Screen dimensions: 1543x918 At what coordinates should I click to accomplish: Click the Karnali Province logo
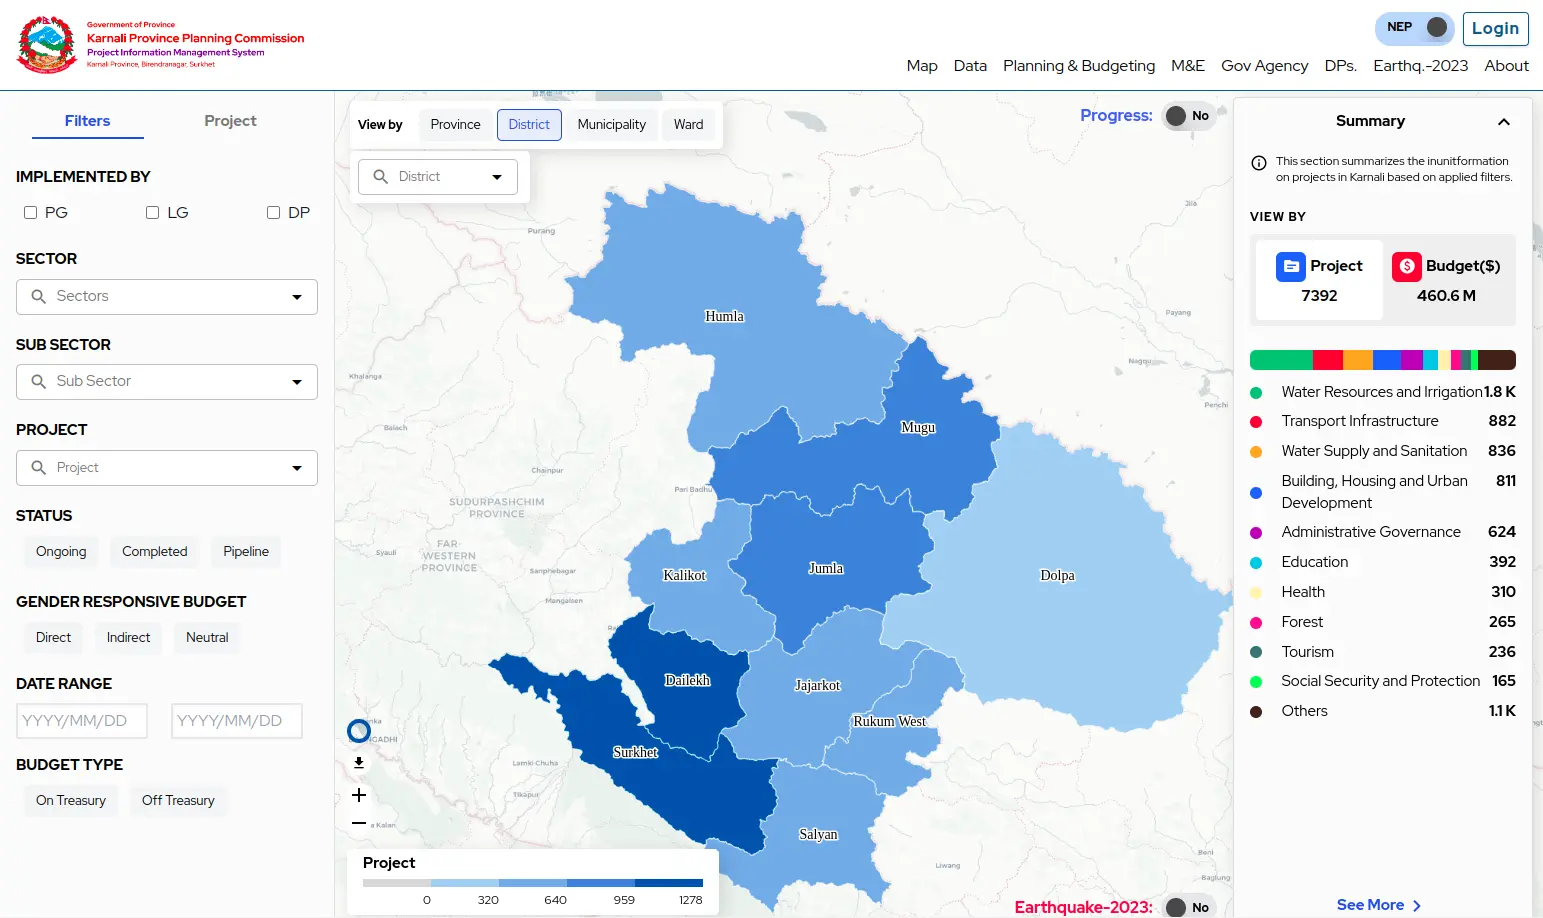[47, 45]
